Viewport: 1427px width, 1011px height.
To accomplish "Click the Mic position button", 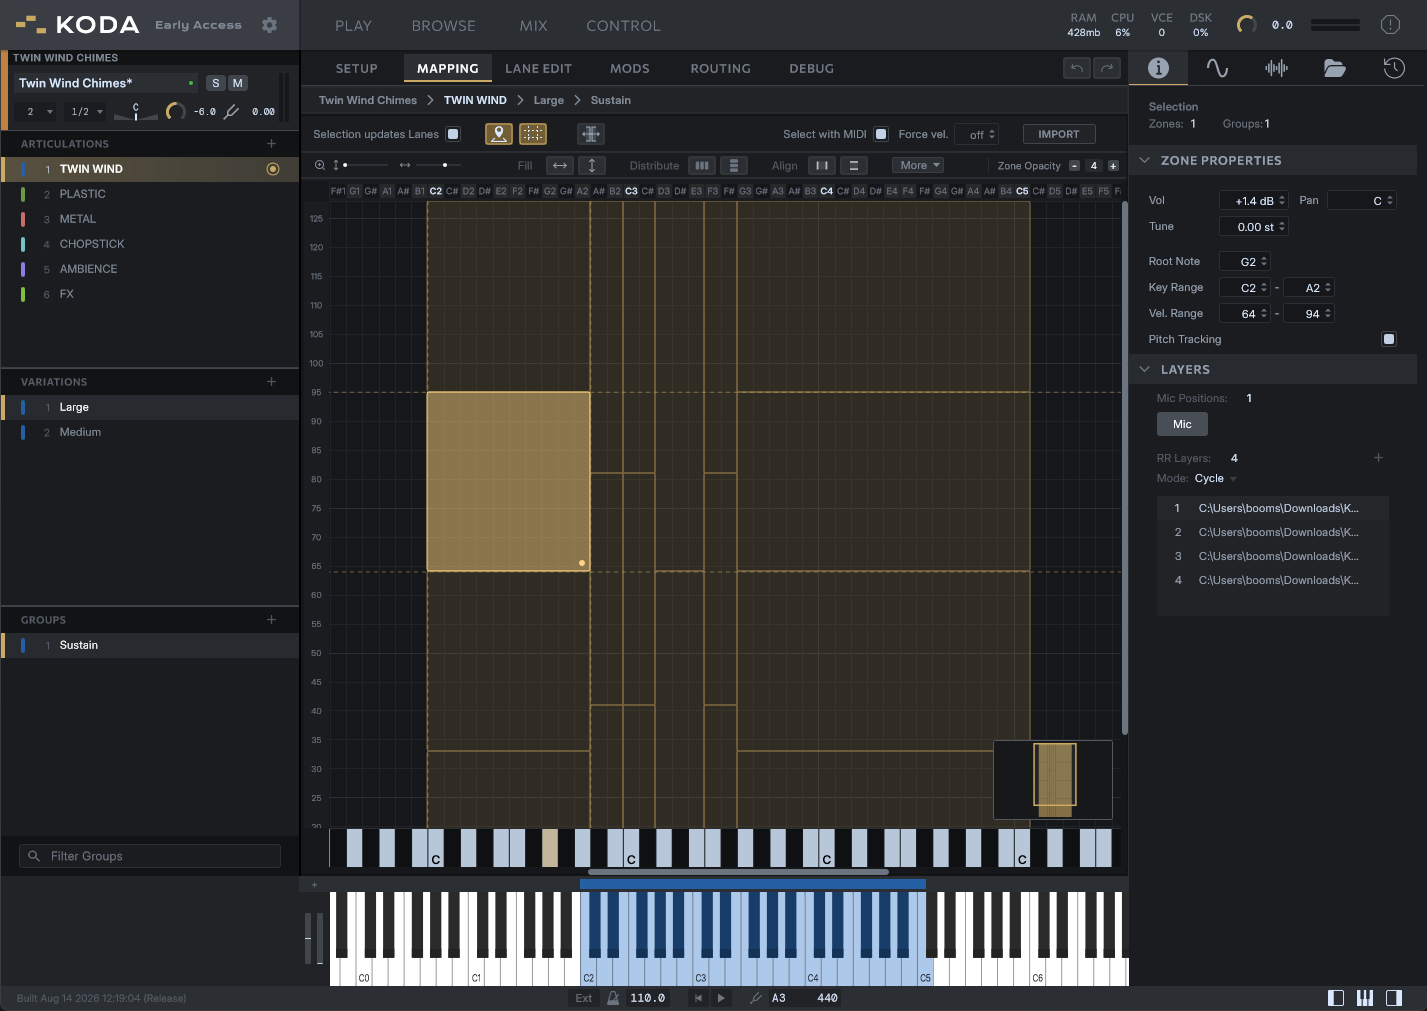I will tap(1182, 424).
